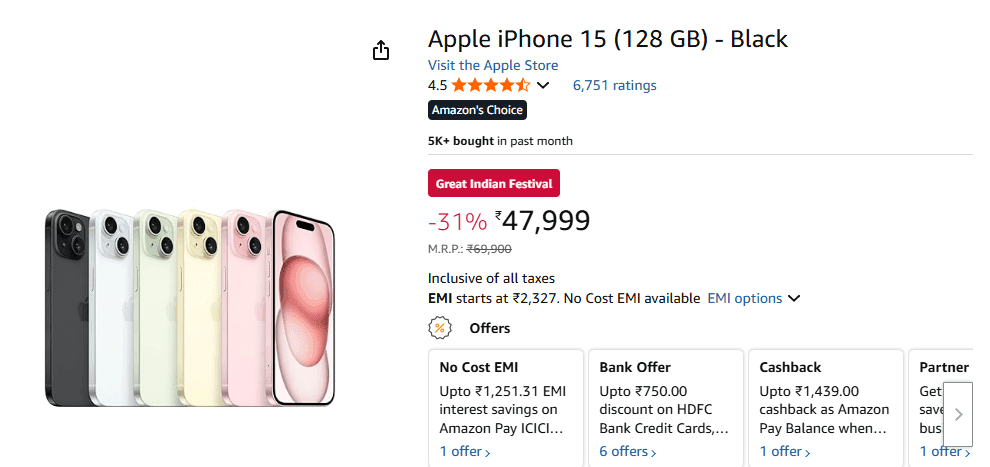990x467 pixels.
Task: Open the 6,751 ratings link
Action: point(614,85)
